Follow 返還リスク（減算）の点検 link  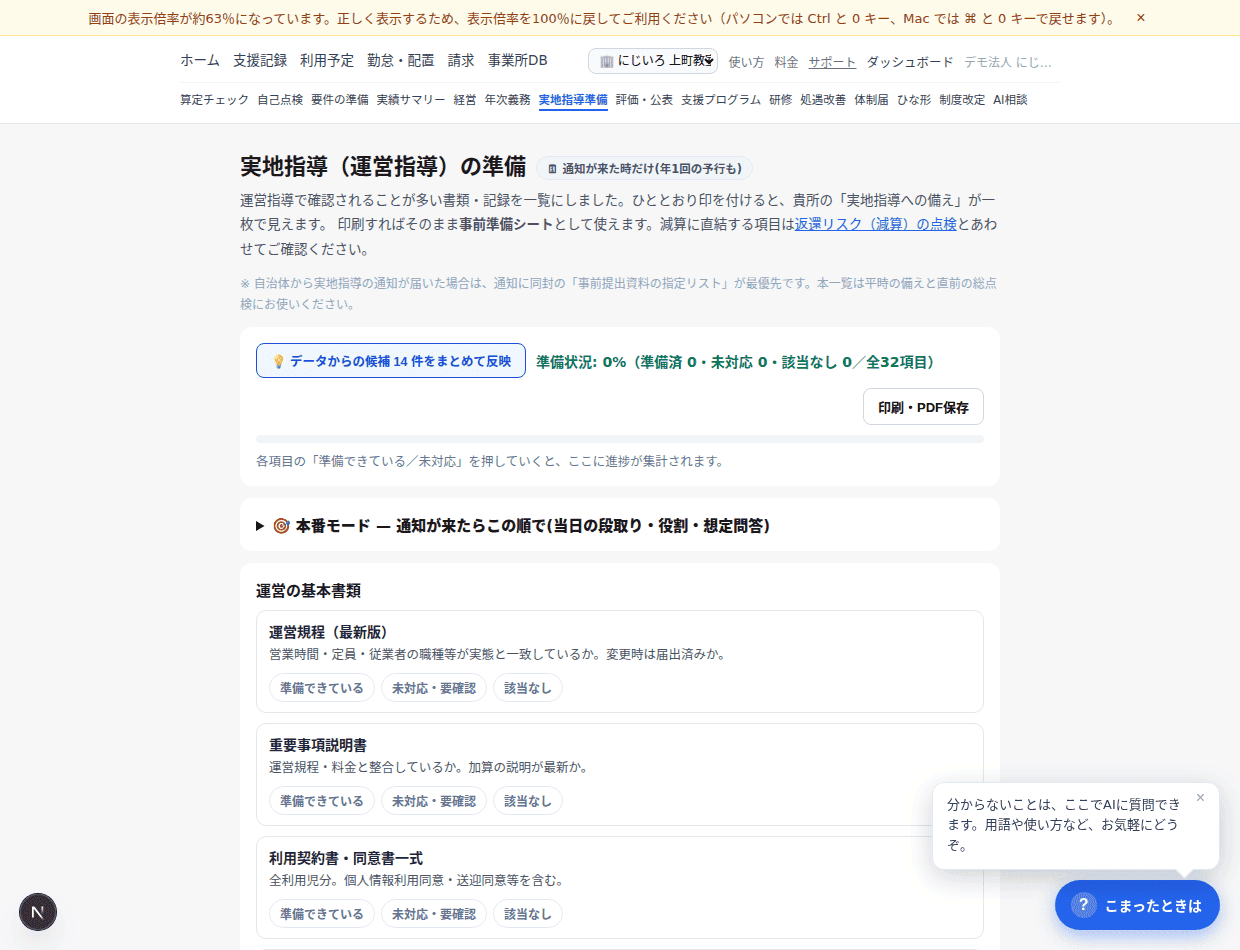[876, 224]
